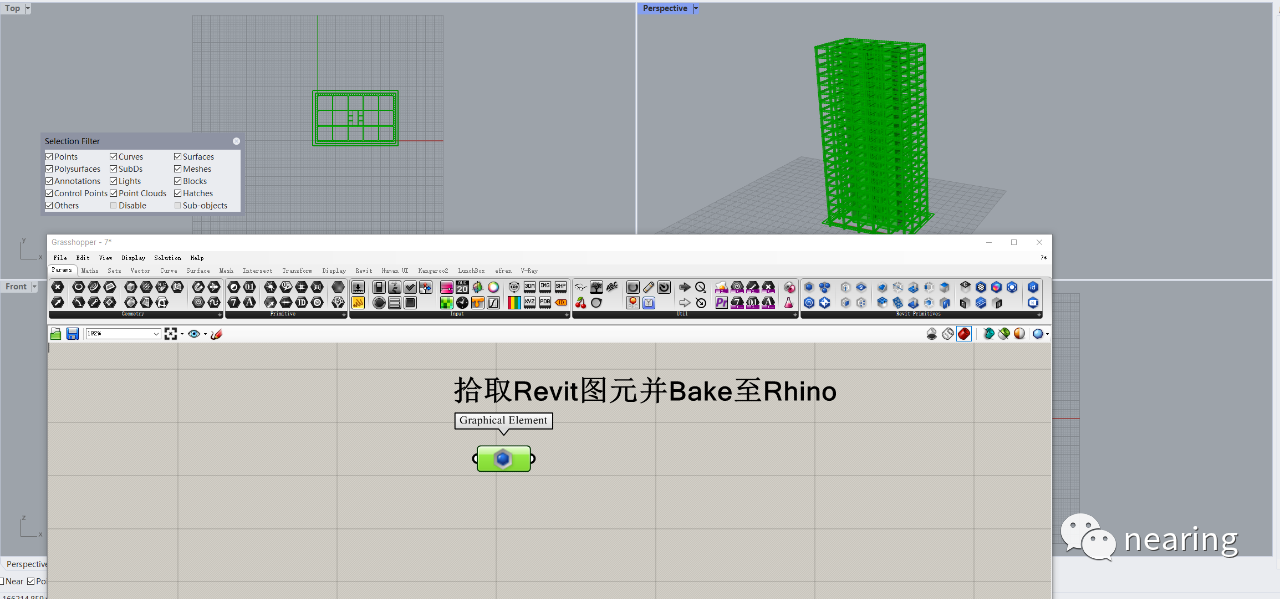Switch to the Maths component tab

point(90,270)
